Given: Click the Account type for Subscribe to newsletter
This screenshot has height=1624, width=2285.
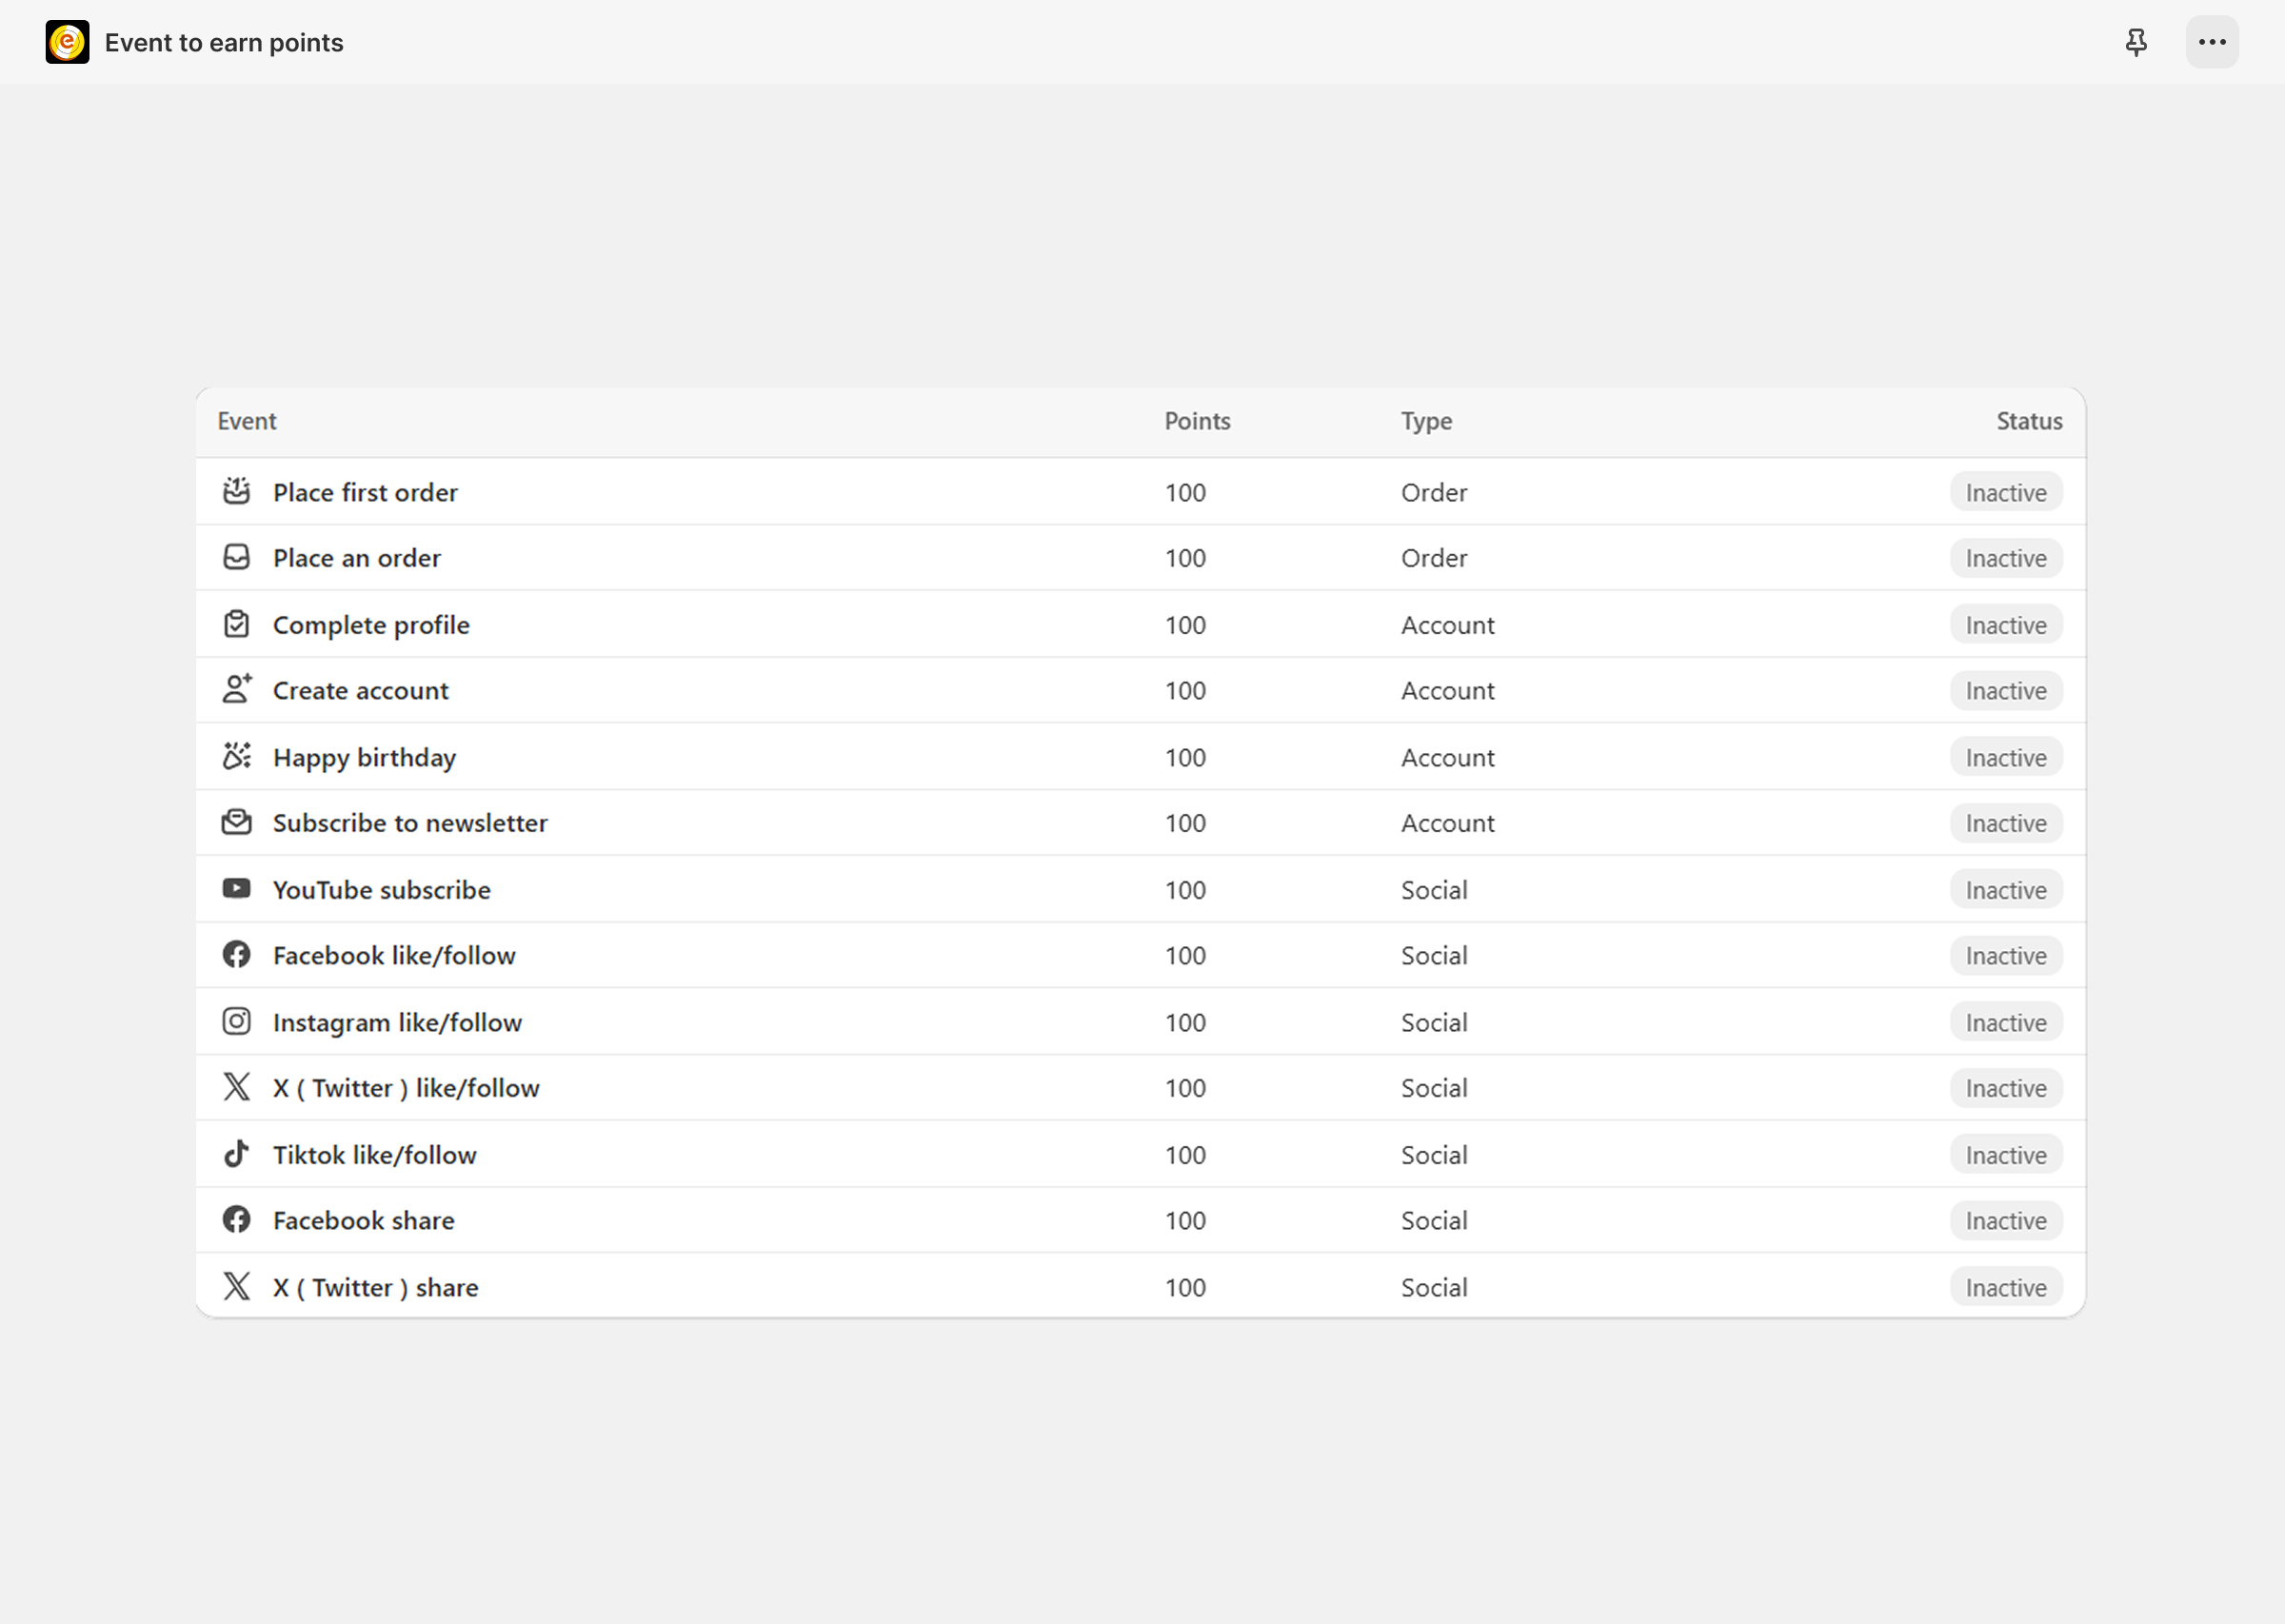Looking at the screenshot, I should point(1447,823).
